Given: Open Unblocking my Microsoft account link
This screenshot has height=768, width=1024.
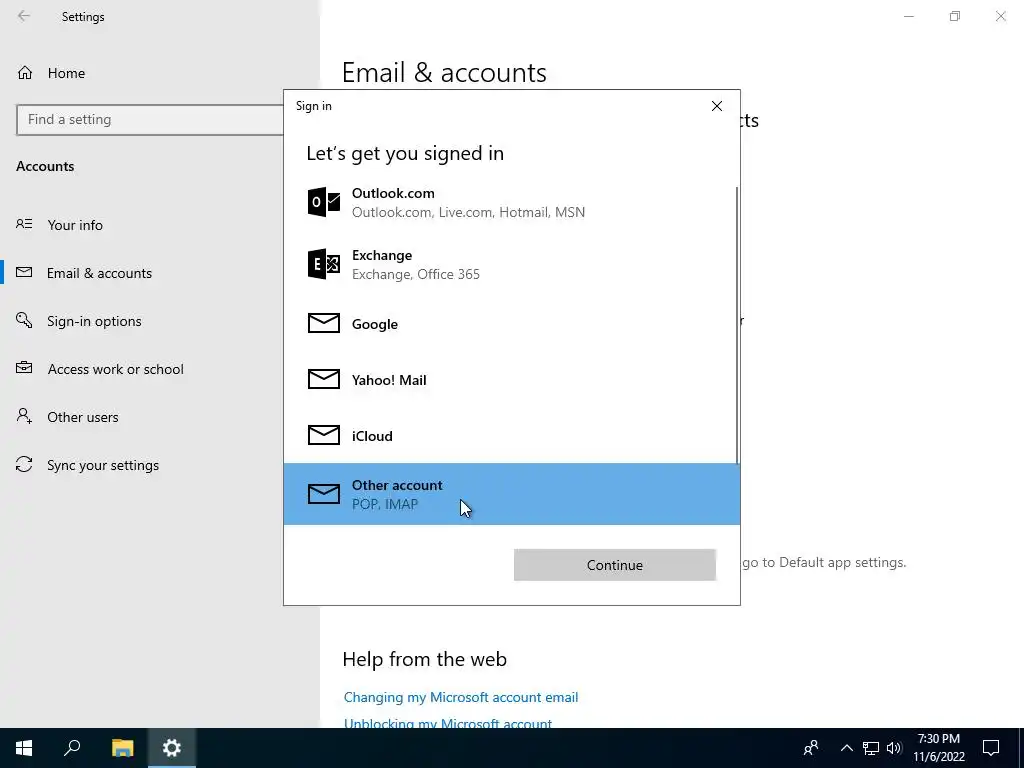Looking at the screenshot, I should click(447, 724).
